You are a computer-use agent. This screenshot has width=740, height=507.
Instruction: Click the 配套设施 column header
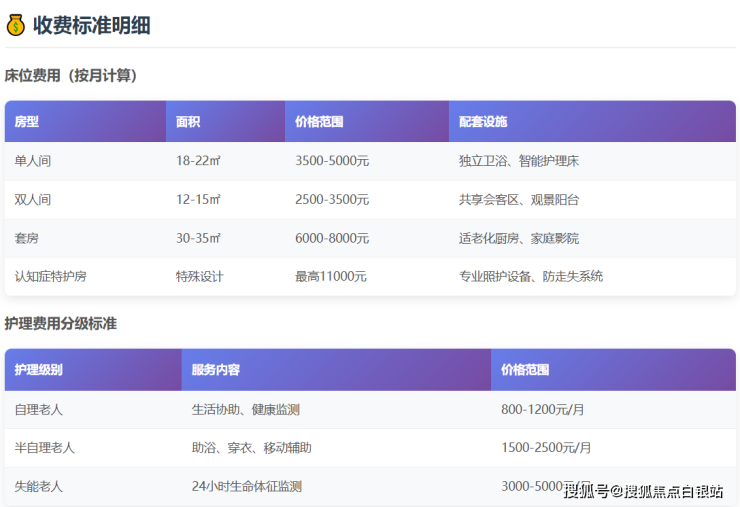[x=483, y=122]
